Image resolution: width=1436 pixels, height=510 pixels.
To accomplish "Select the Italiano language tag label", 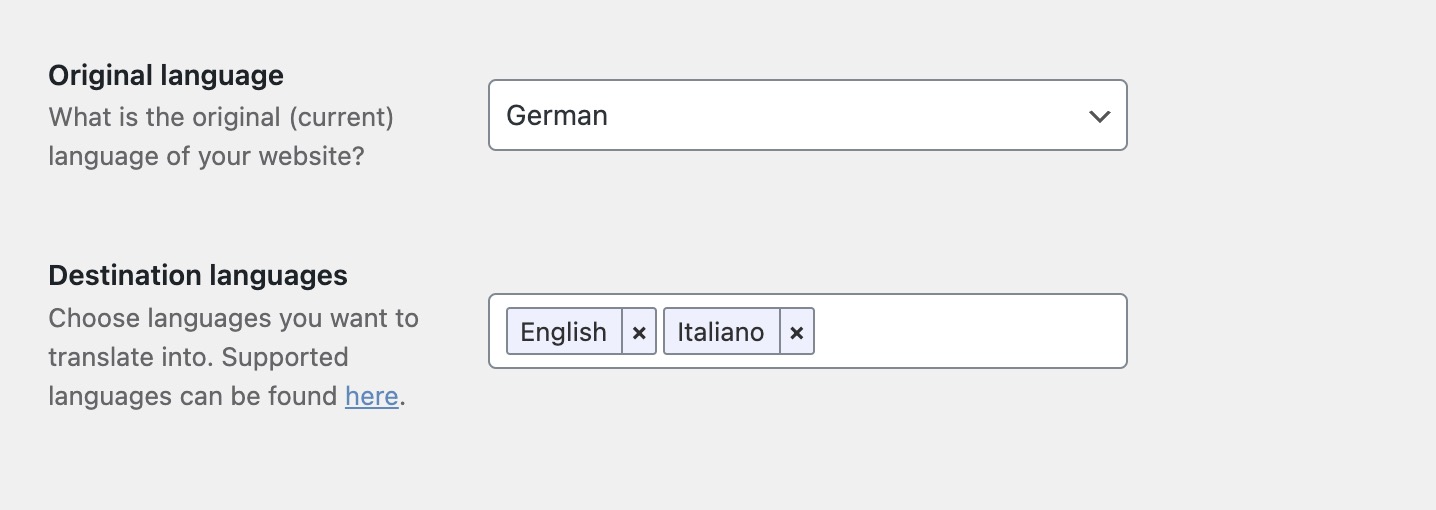I will coord(721,332).
